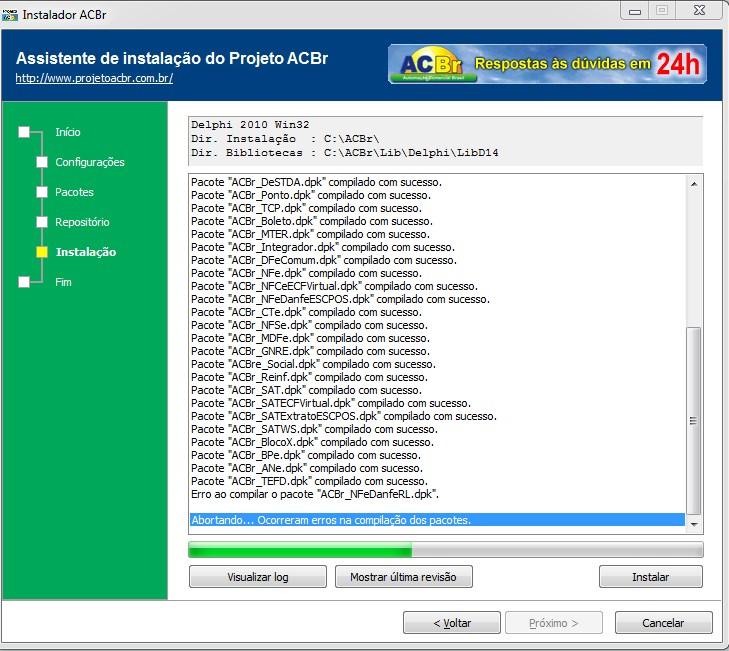Select the ACBr_GNRE.dpk log line

310,351
